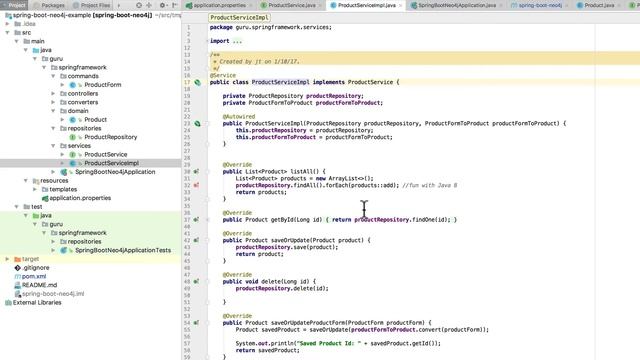
Task: Select application.properties in the project tree
Action: [80, 198]
